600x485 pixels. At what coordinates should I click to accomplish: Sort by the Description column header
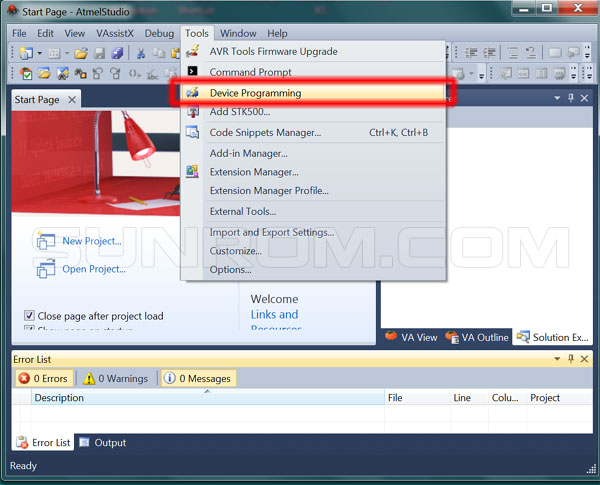pyautogui.click(x=59, y=398)
